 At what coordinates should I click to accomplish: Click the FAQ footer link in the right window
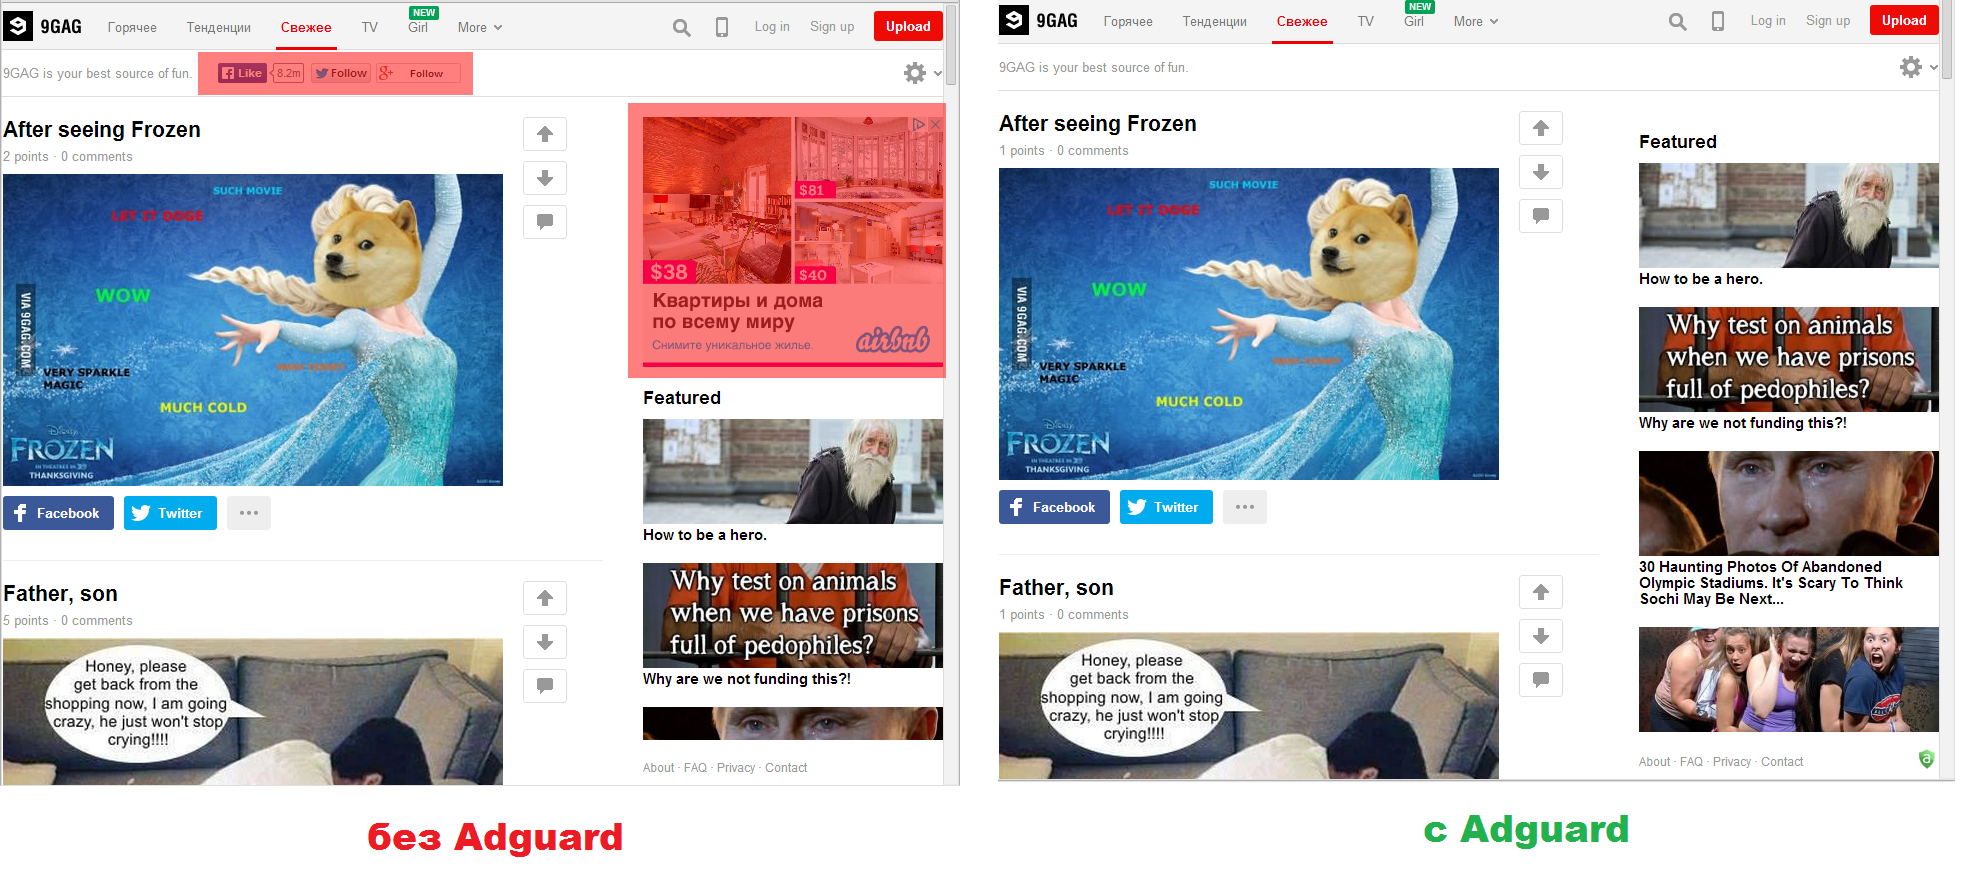[x=1691, y=762]
